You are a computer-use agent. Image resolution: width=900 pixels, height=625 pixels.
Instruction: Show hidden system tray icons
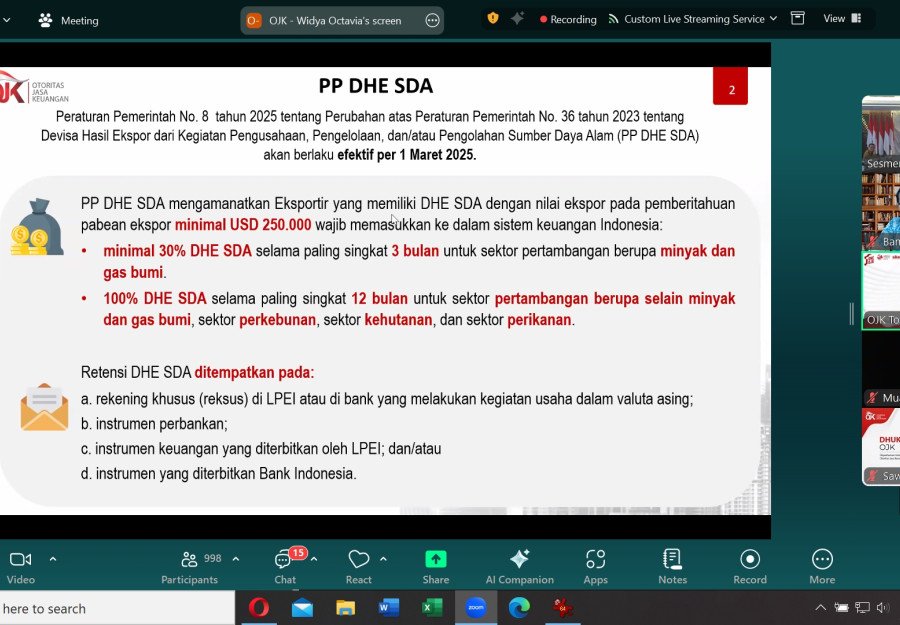[x=821, y=607]
